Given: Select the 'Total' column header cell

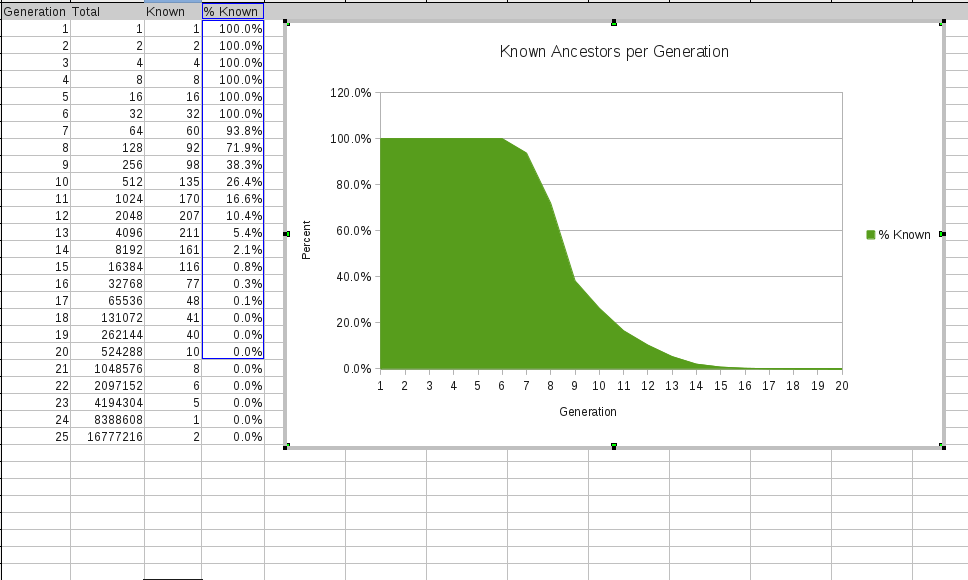Looking at the screenshot, I should 107,12.
